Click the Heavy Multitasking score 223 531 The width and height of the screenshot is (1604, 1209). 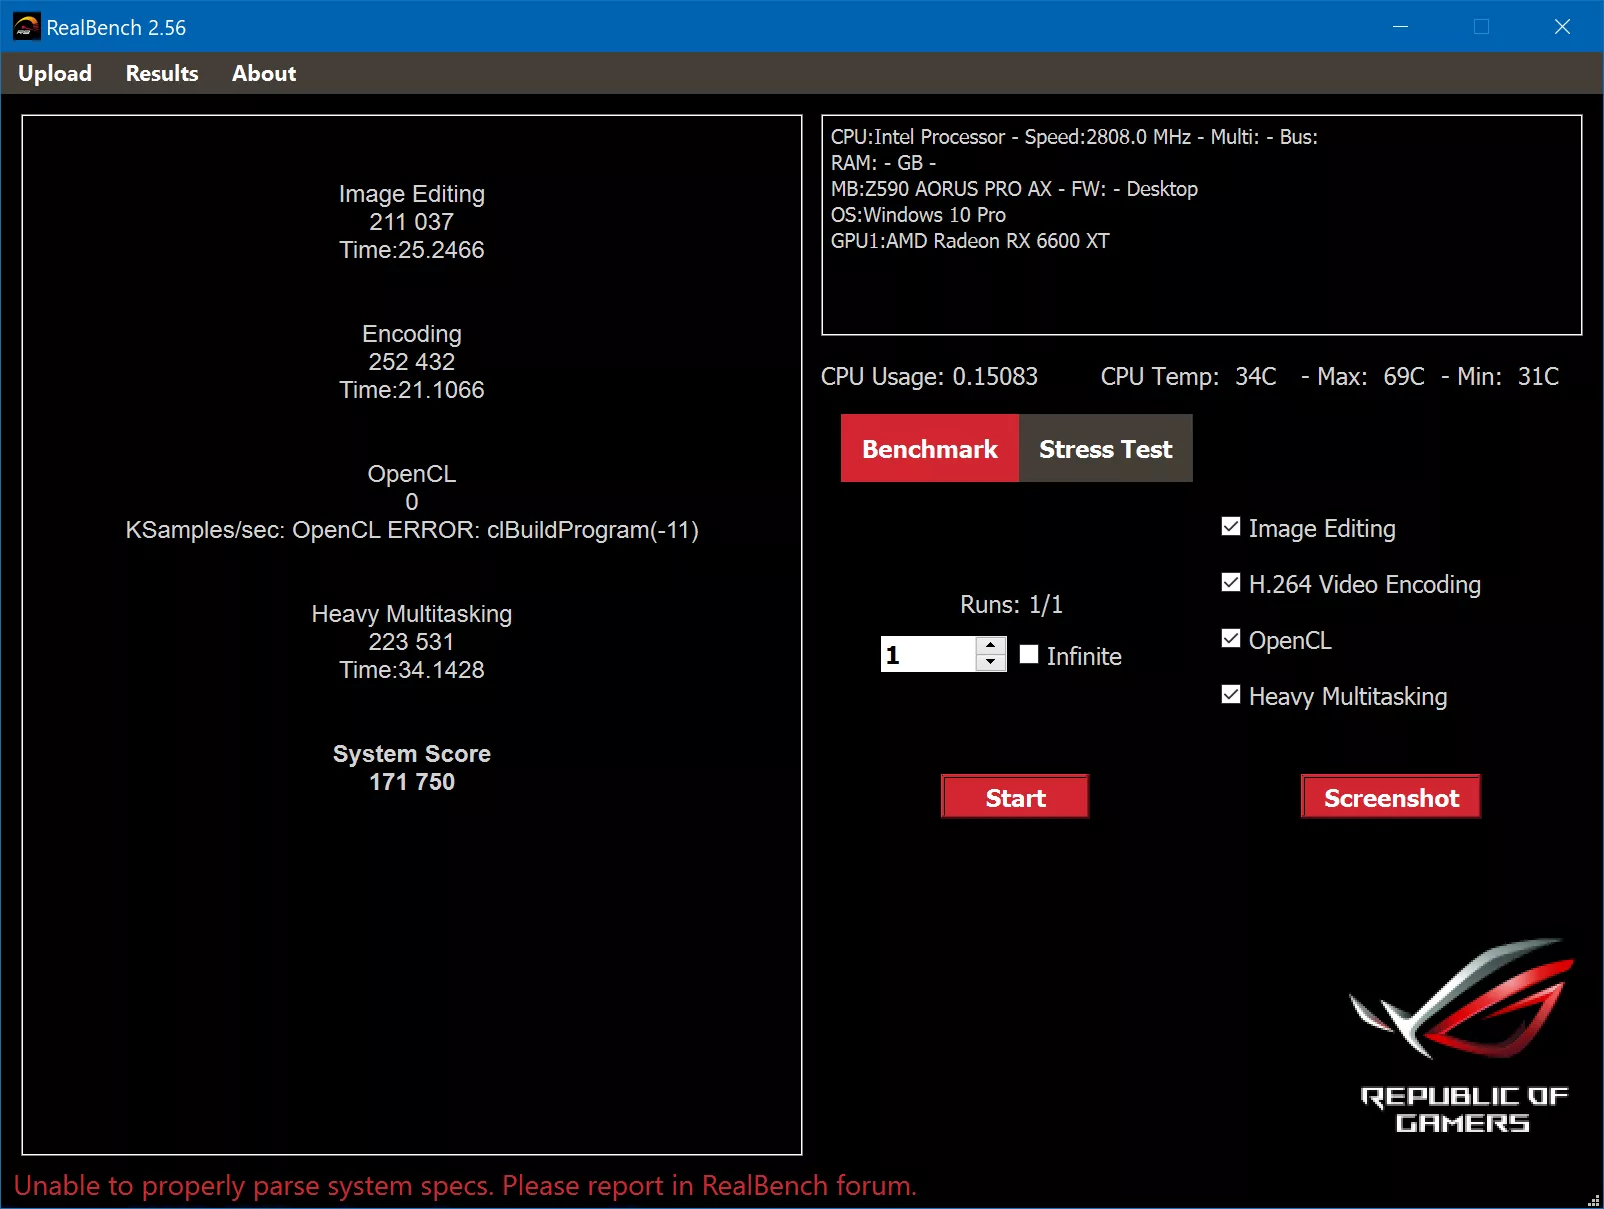(412, 642)
